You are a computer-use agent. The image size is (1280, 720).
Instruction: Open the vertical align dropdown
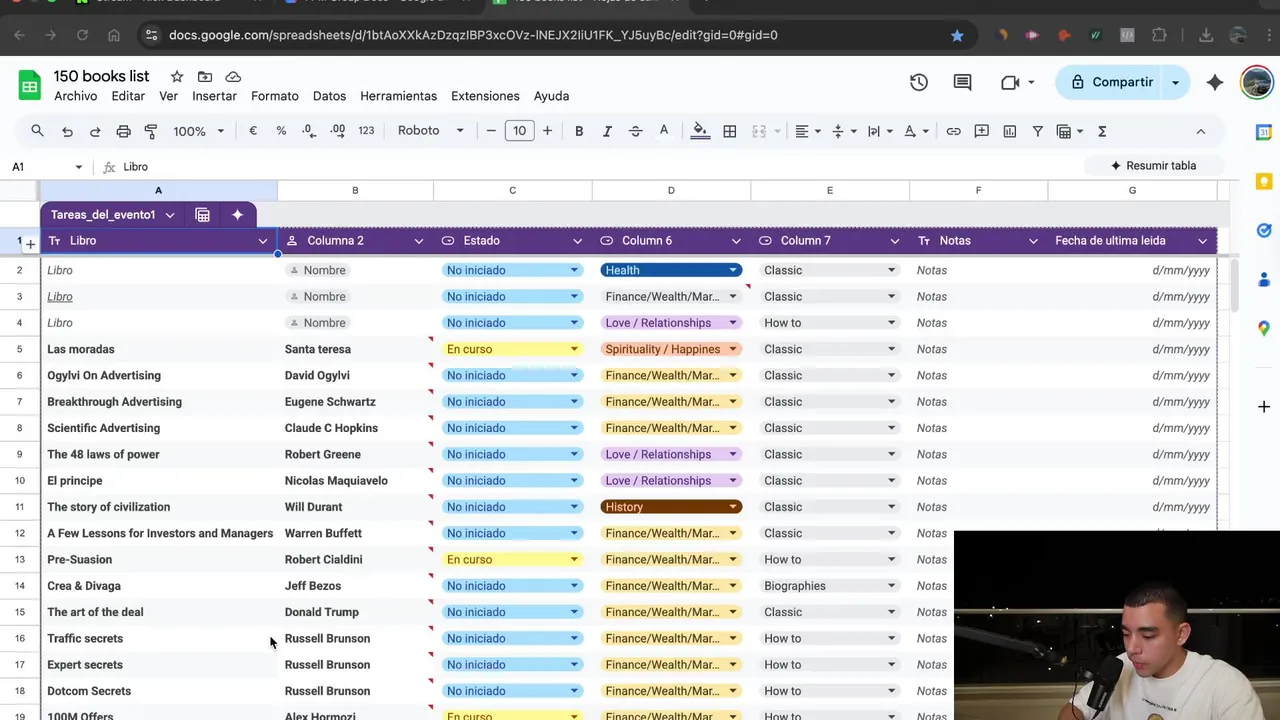(844, 131)
